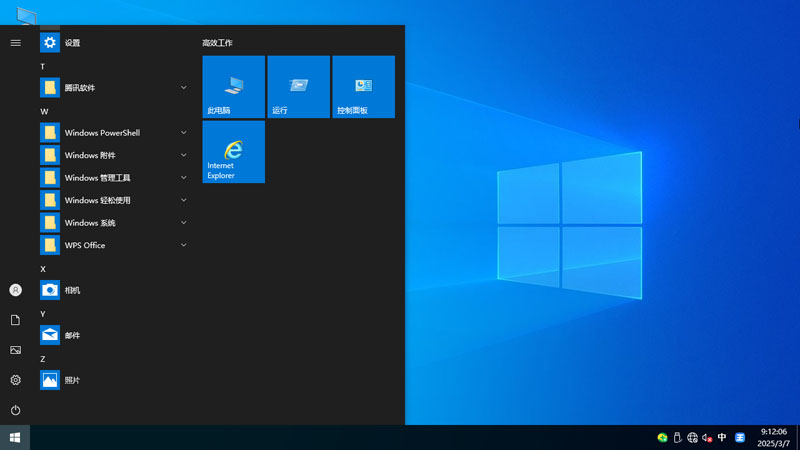Screen dimensions: 800x450
Task: Expand Windows 附件 chevron
Action: pyautogui.click(x=184, y=155)
